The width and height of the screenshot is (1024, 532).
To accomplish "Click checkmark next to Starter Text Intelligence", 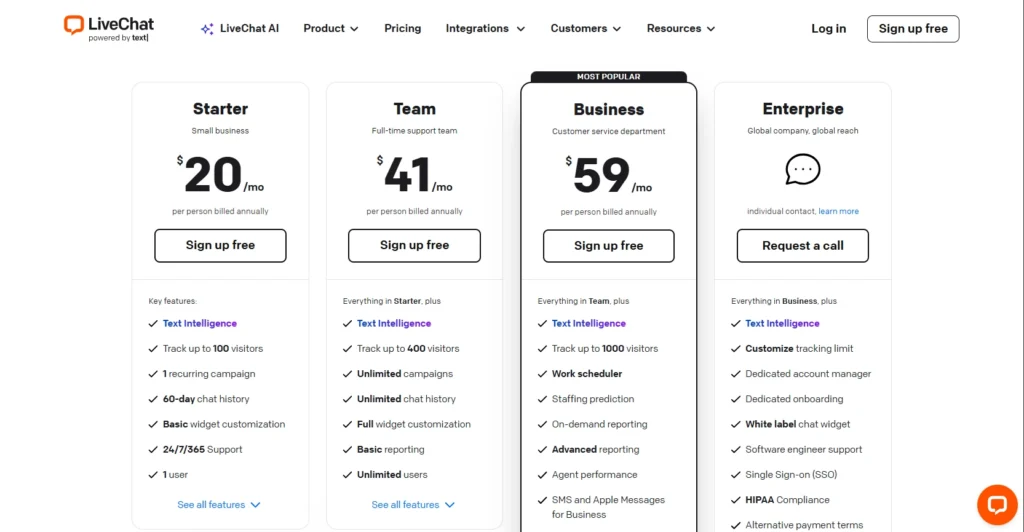I will tap(153, 324).
